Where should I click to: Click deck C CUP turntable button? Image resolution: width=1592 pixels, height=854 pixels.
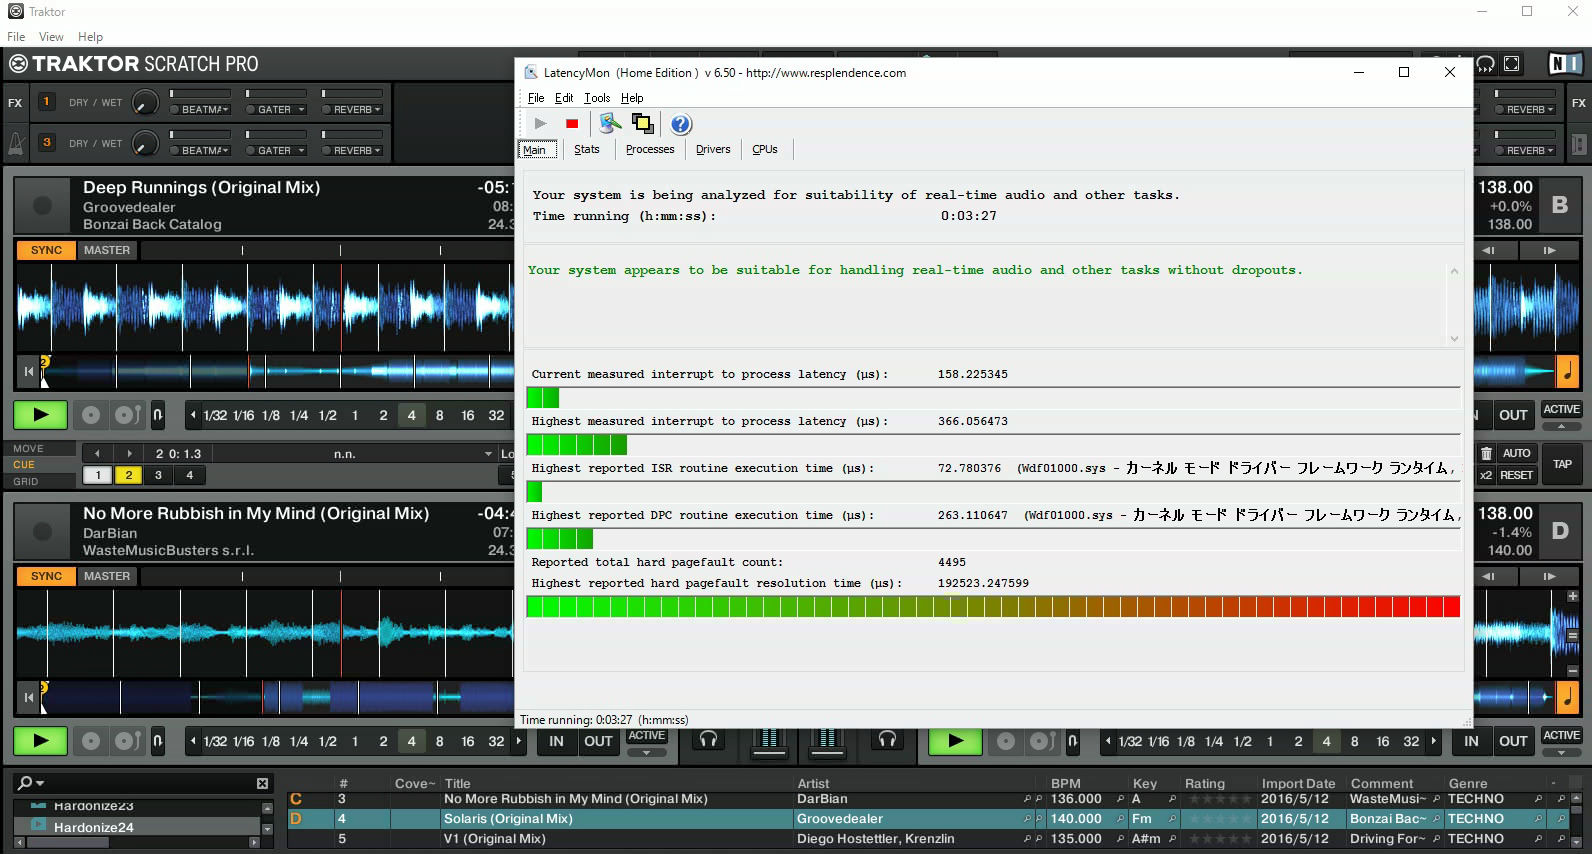point(127,741)
